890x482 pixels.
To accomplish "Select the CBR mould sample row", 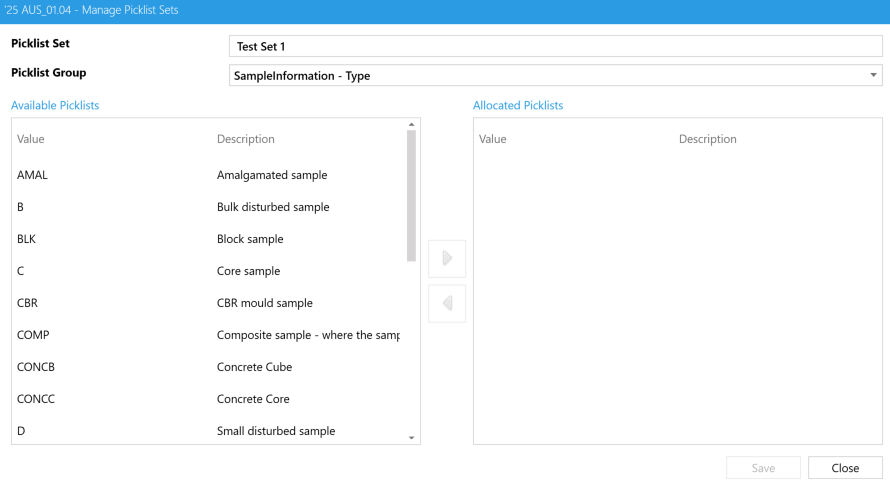I will tap(208, 303).
